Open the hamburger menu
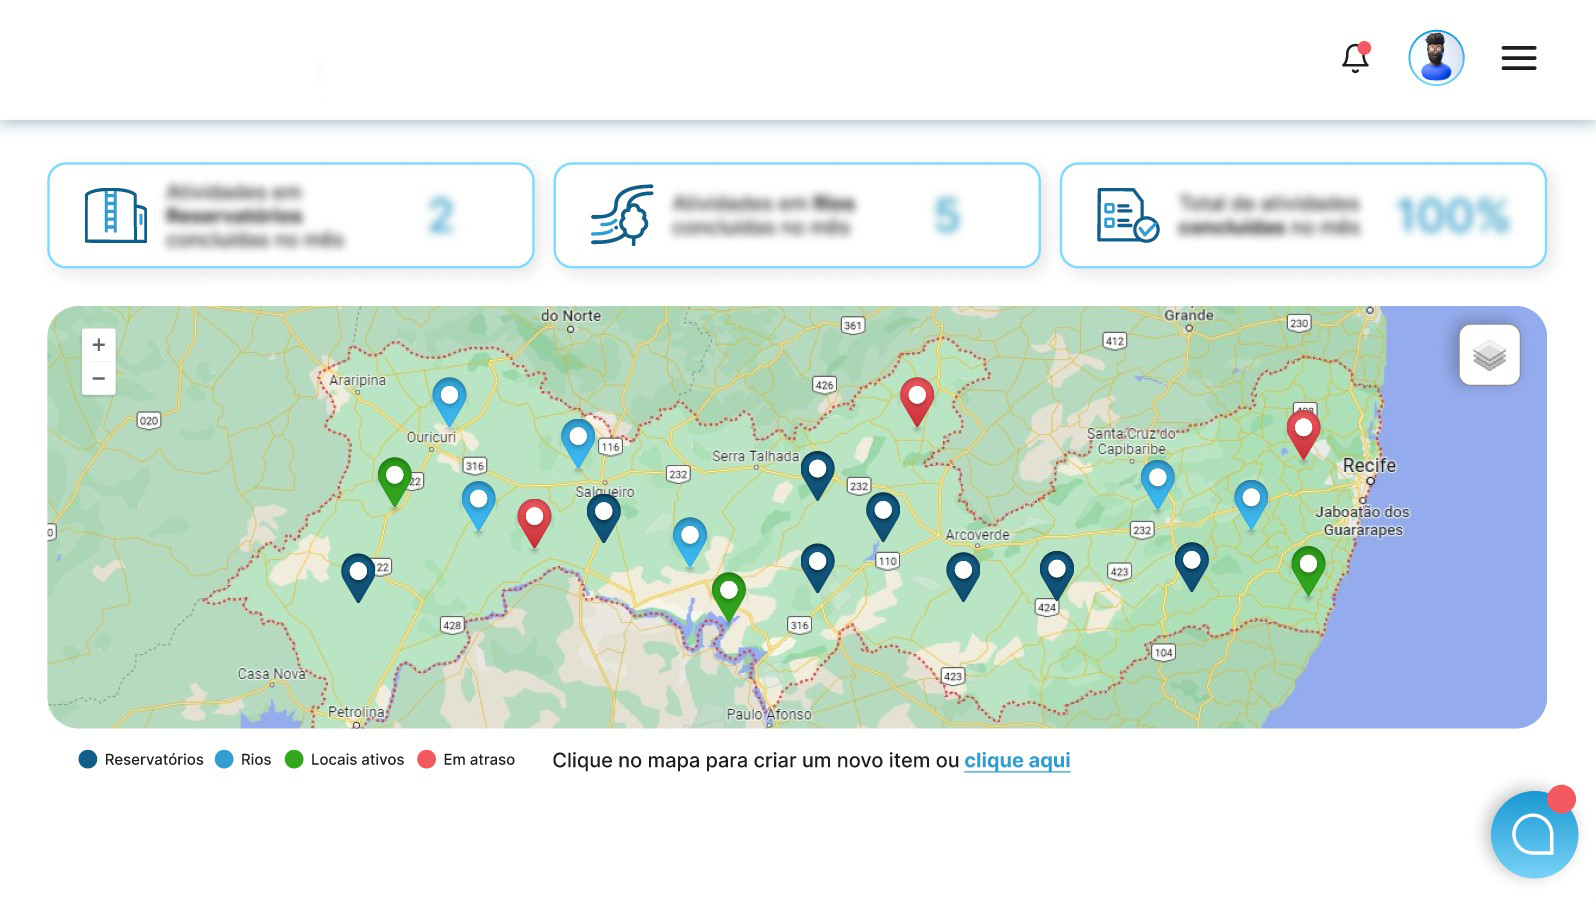The image size is (1596, 897). 1518,58
